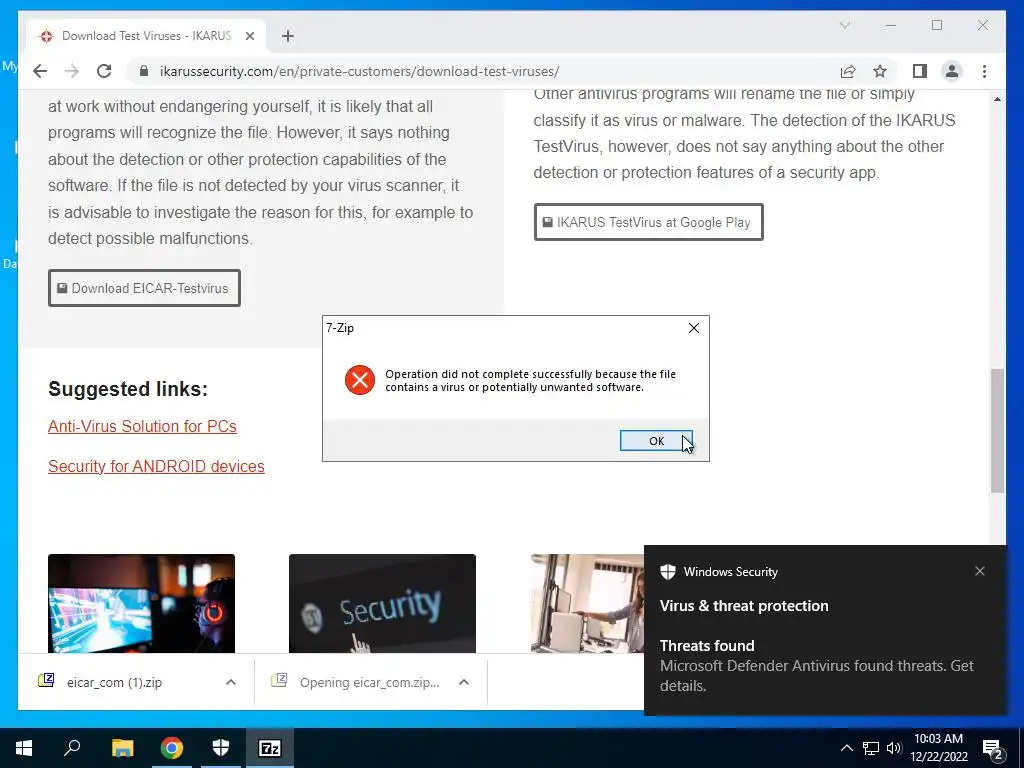Switch to Chrome in the taskbar
1024x768 pixels.
point(172,748)
